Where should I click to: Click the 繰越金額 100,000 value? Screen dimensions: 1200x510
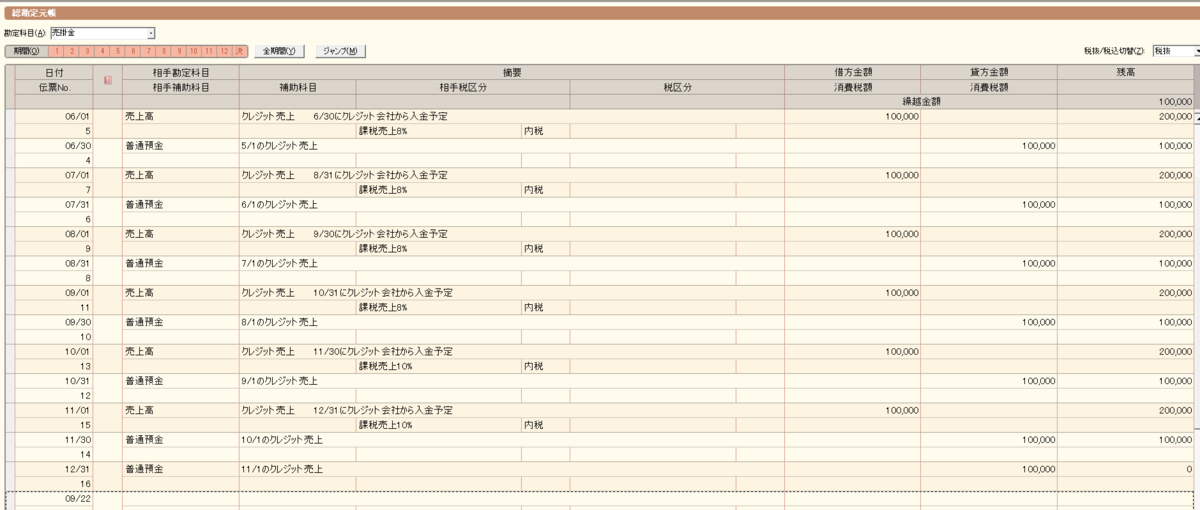pyautogui.click(x=1176, y=102)
